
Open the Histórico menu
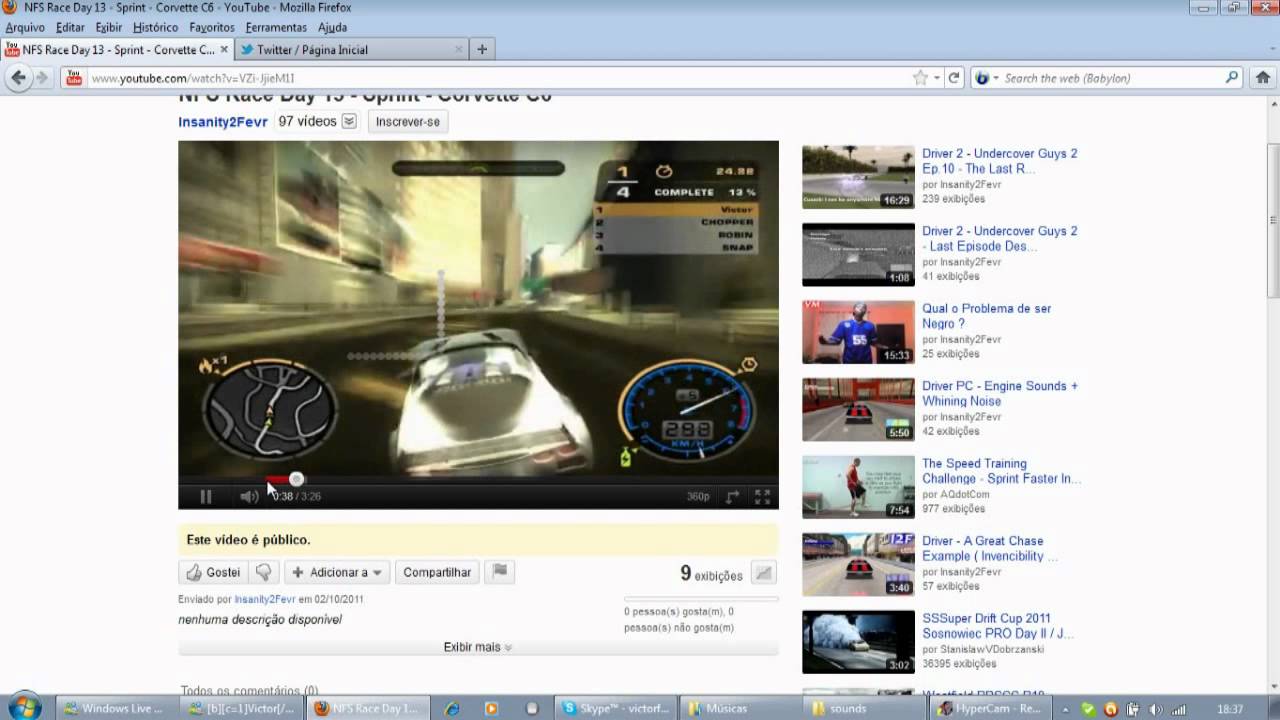tap(155, 27)
